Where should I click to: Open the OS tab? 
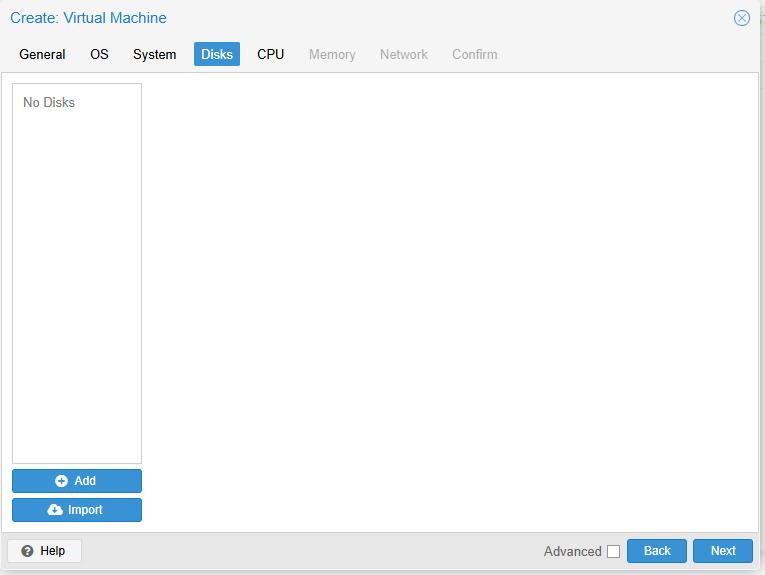(99, 54)
